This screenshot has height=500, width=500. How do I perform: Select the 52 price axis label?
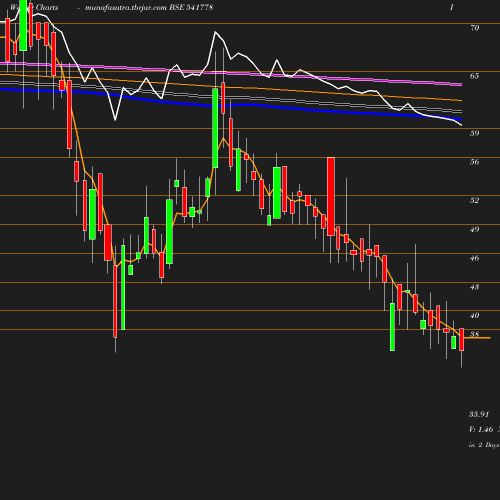[x=475, y=200]
